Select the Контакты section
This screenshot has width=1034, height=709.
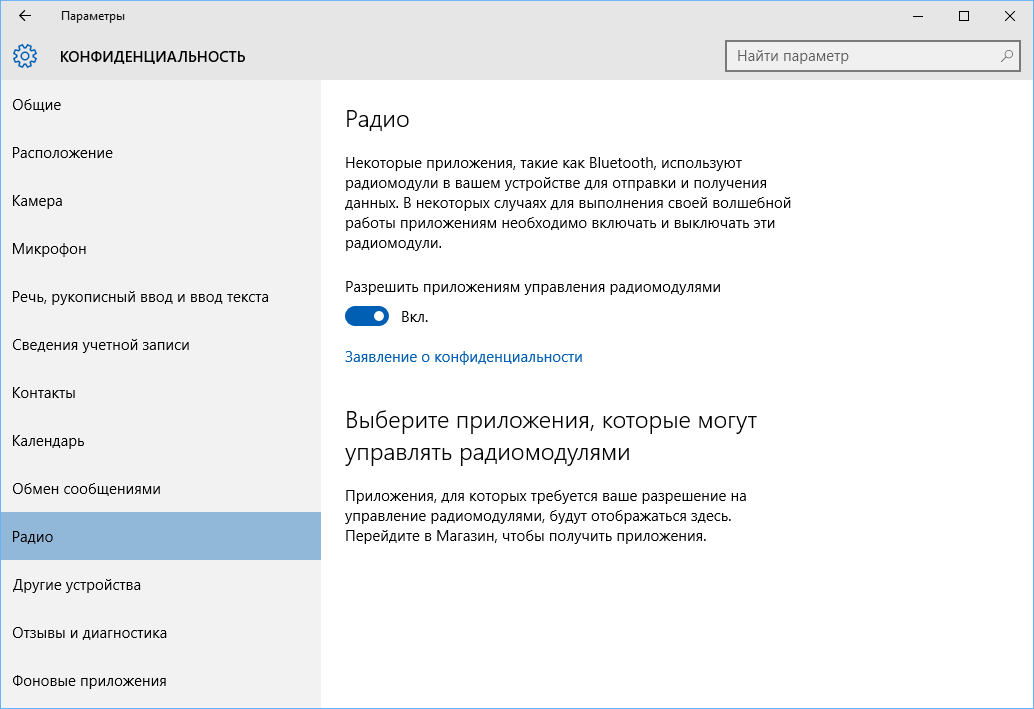45,393
